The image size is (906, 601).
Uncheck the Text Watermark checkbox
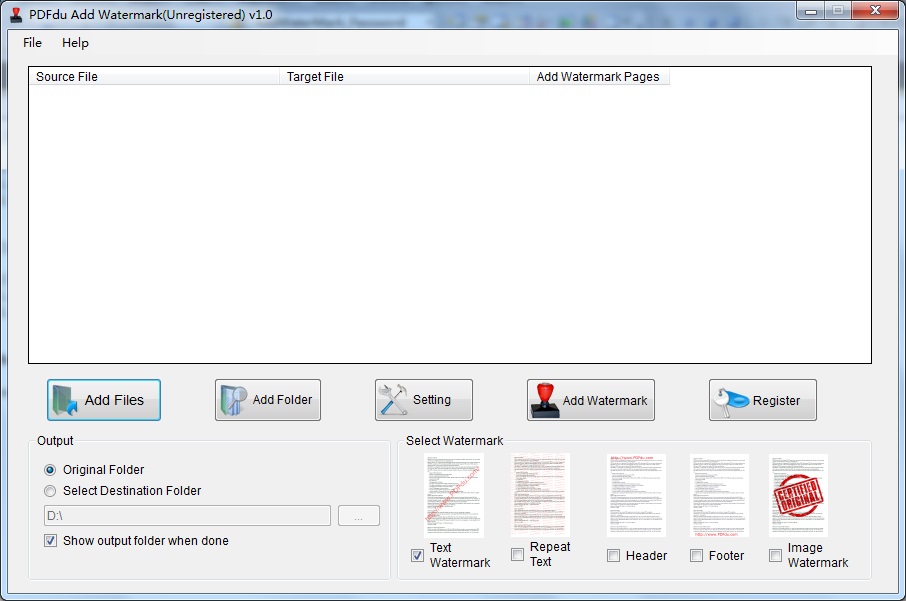click(x=417, y=555)
